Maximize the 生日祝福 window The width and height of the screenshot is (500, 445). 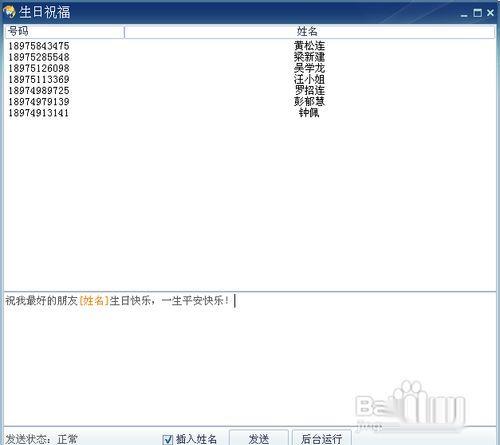coord(477,13)
